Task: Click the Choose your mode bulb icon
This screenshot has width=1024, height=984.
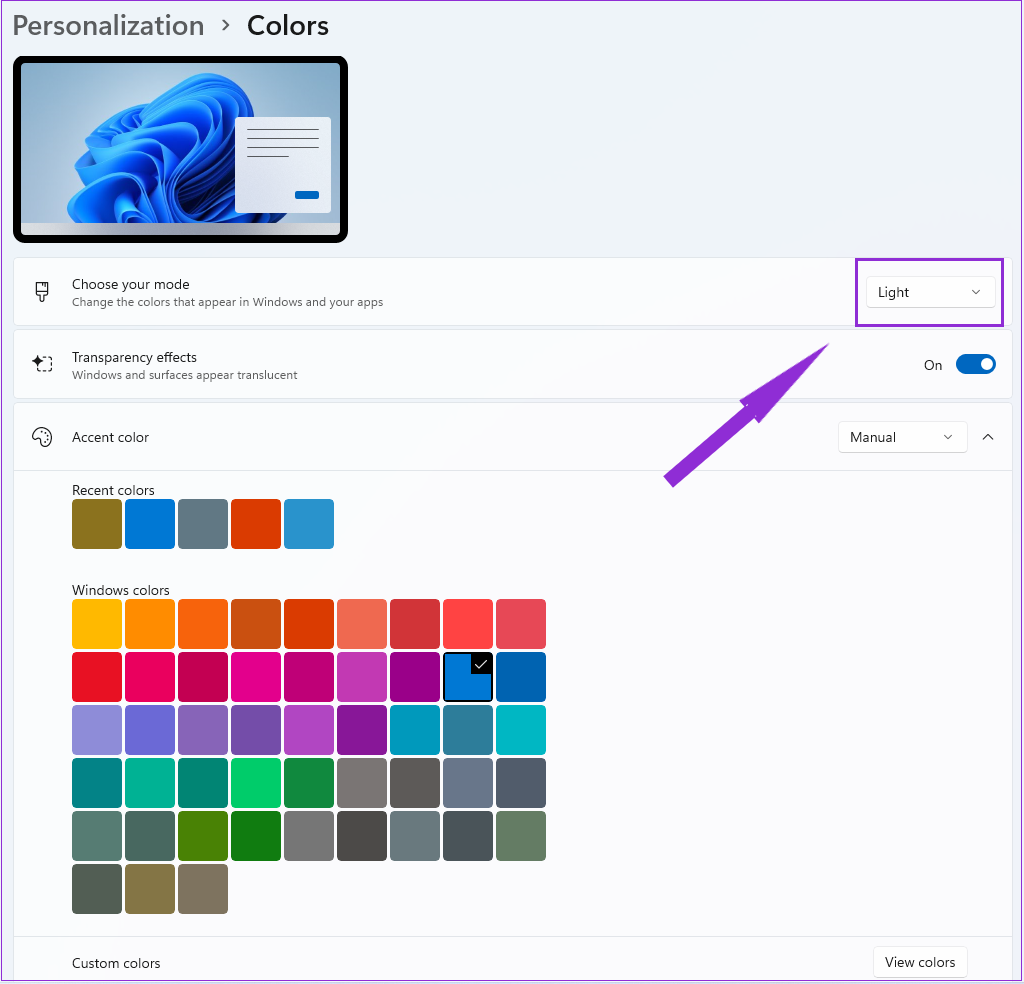Action: click(41, 292)
